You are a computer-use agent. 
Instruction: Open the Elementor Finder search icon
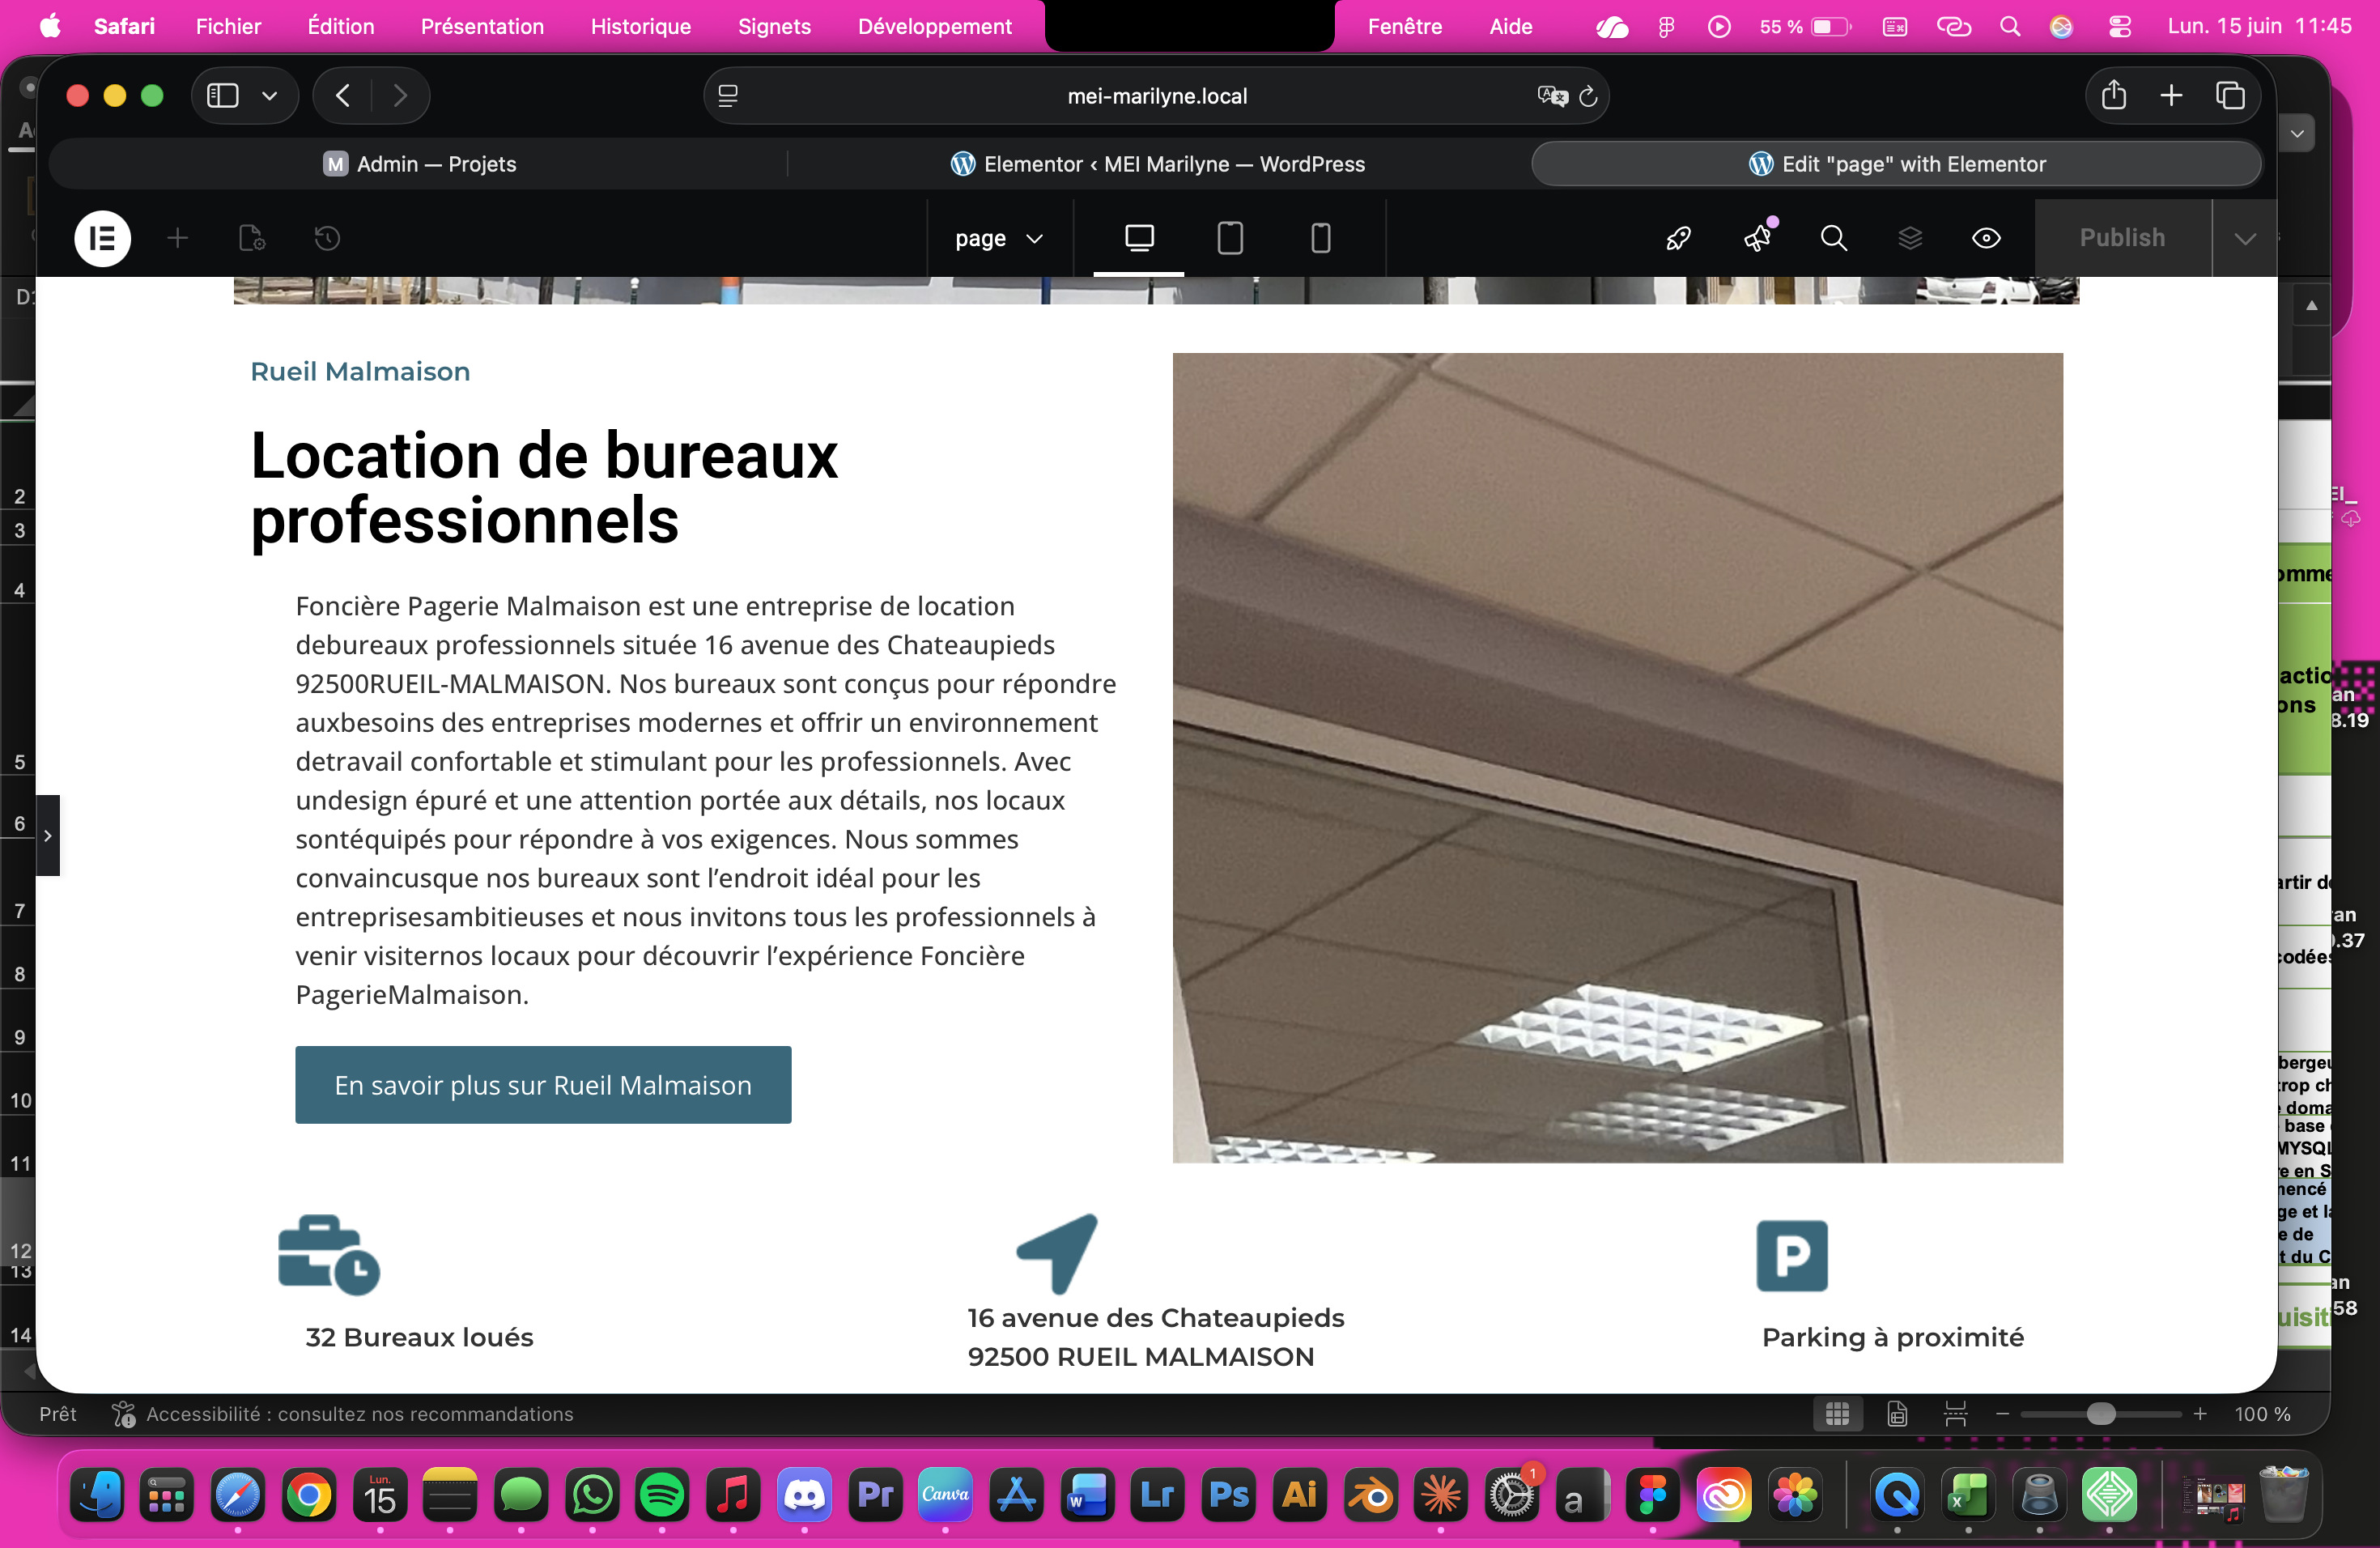1833,238
